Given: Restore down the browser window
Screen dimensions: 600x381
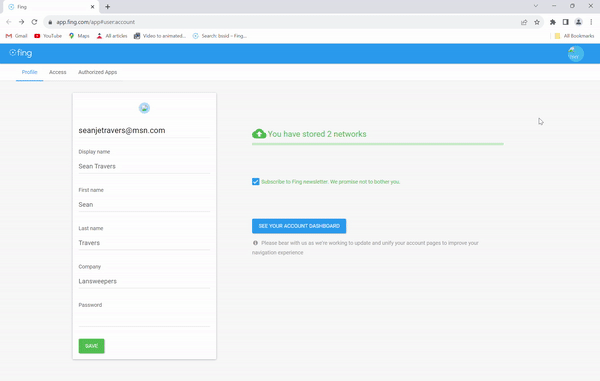Looking at the screenshot, I should click(x=572, y=6).
